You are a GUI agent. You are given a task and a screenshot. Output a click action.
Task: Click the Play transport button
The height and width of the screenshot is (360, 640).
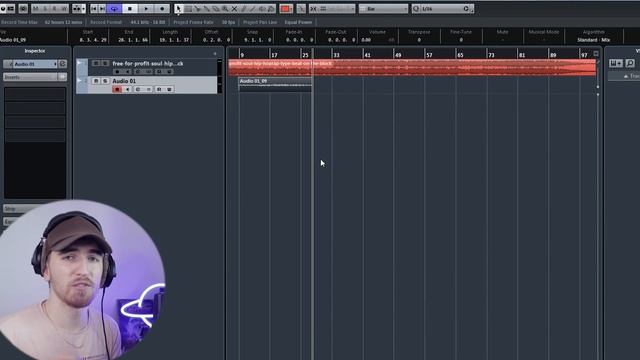pos(146,9)
